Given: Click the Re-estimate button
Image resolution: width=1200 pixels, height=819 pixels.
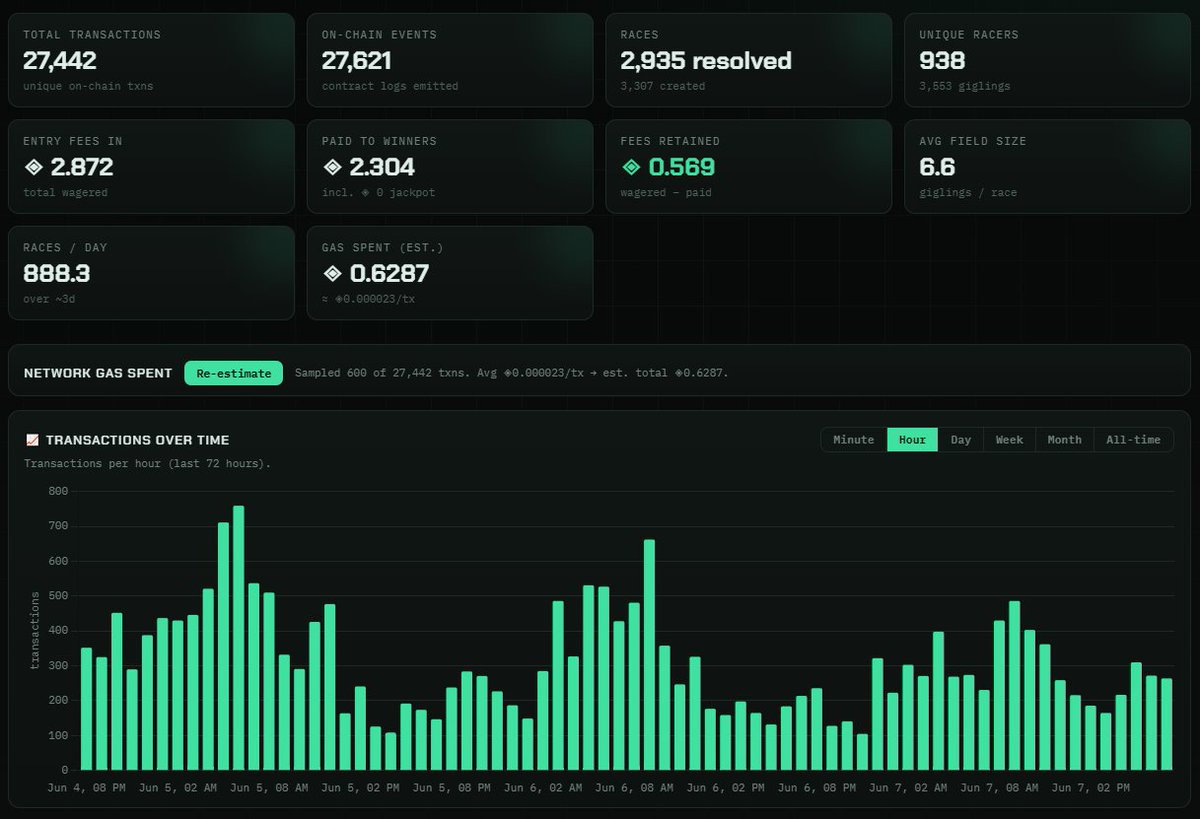Looking at the screenshot, I should [233, 373].
